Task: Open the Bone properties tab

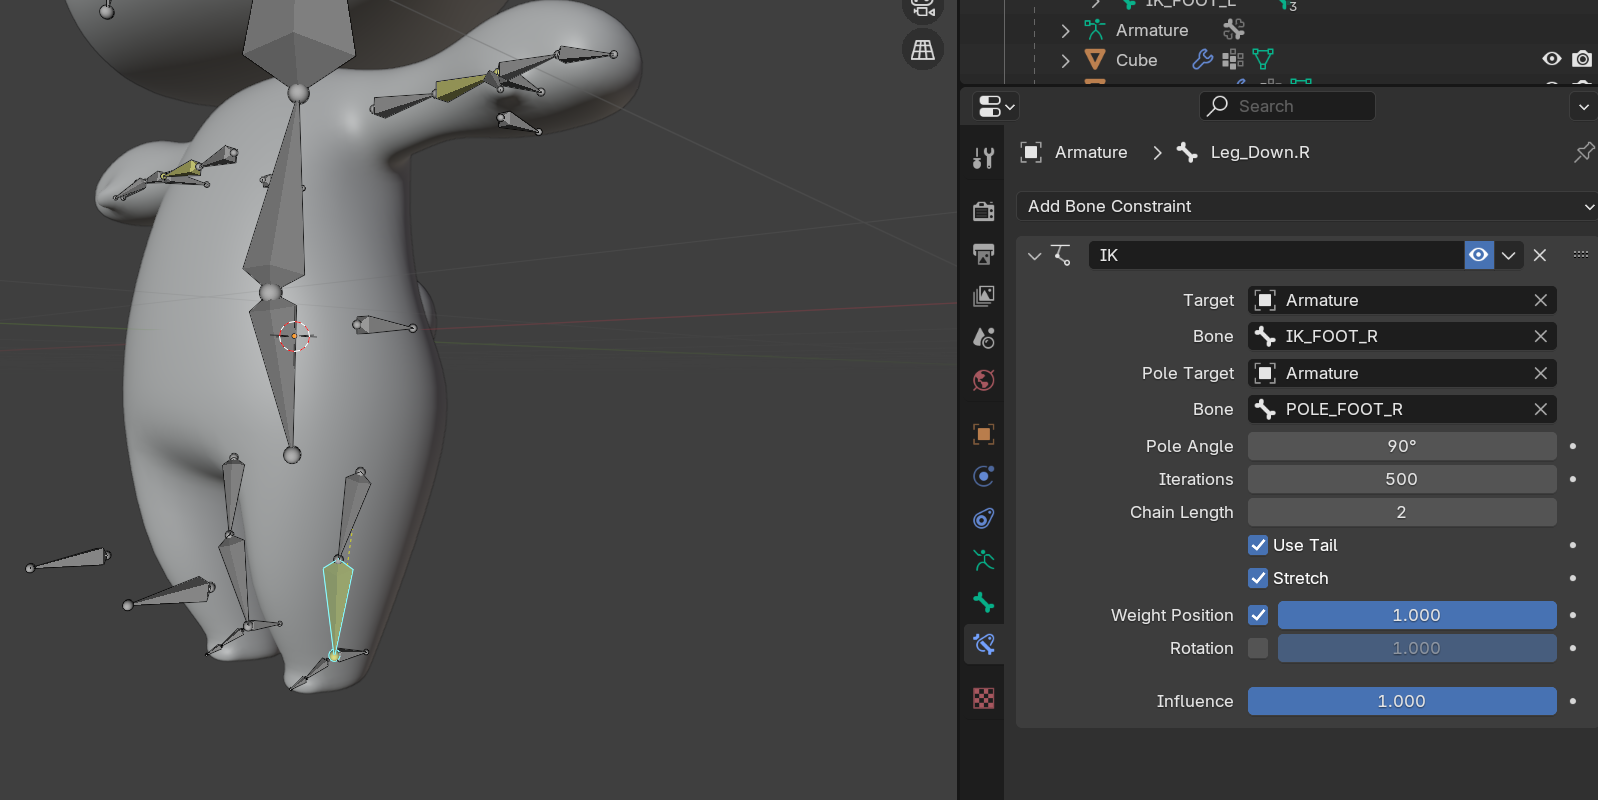Action: [984, 602]
